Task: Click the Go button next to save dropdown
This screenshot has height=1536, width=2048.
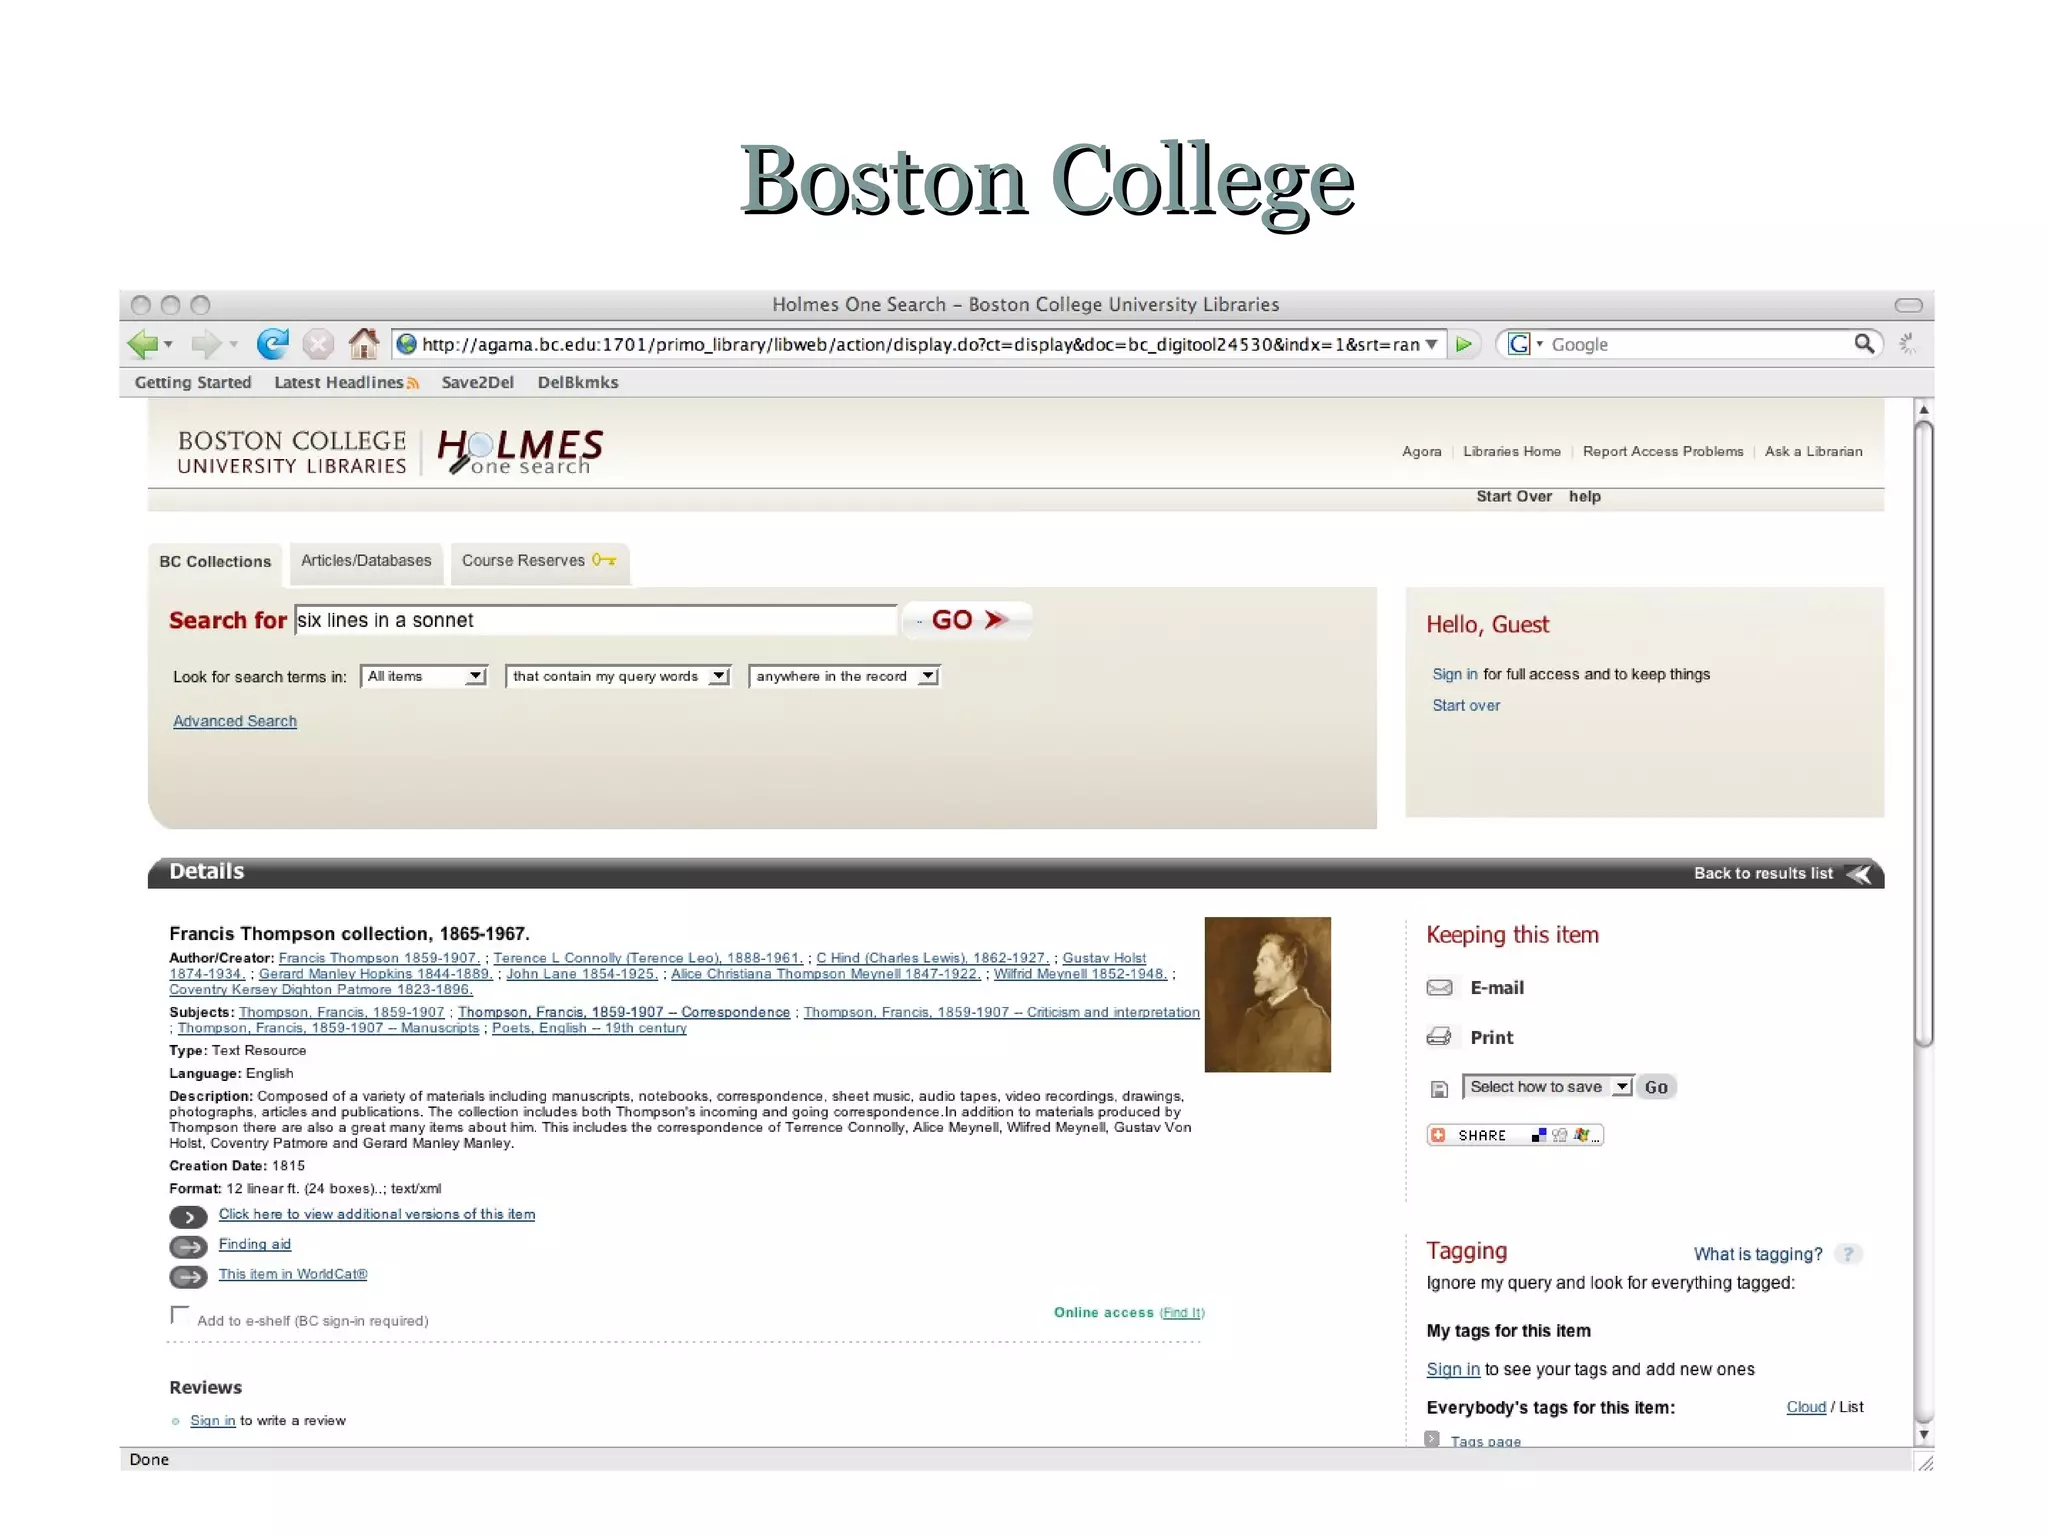Action: (x=1656, y=1087)
